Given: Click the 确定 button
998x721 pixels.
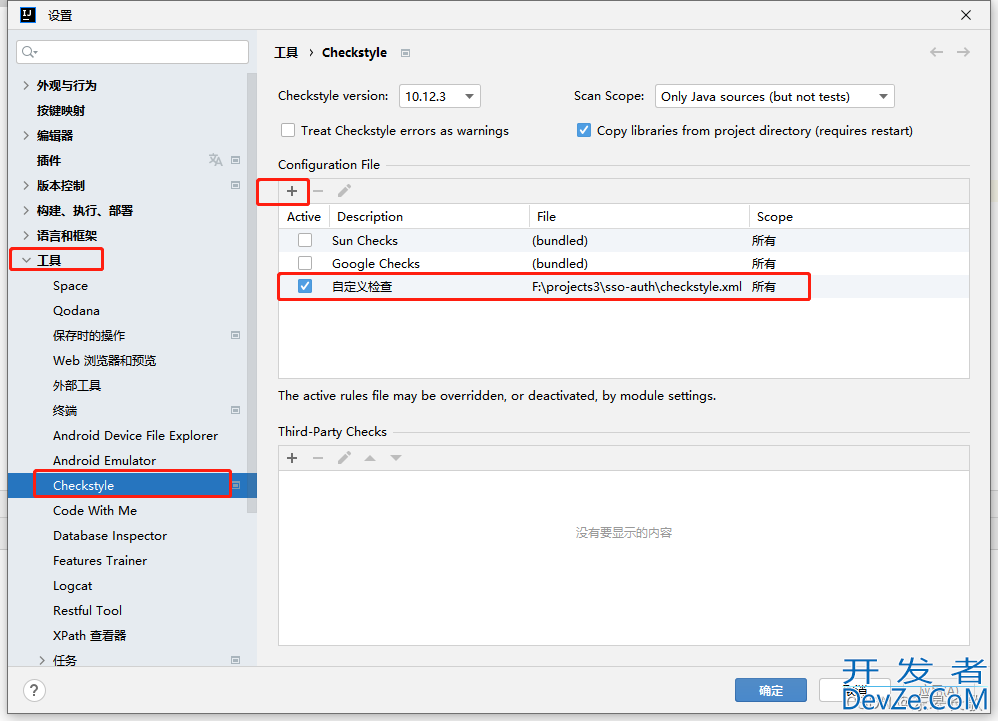Looking at the screenshot, I should 770,690.
